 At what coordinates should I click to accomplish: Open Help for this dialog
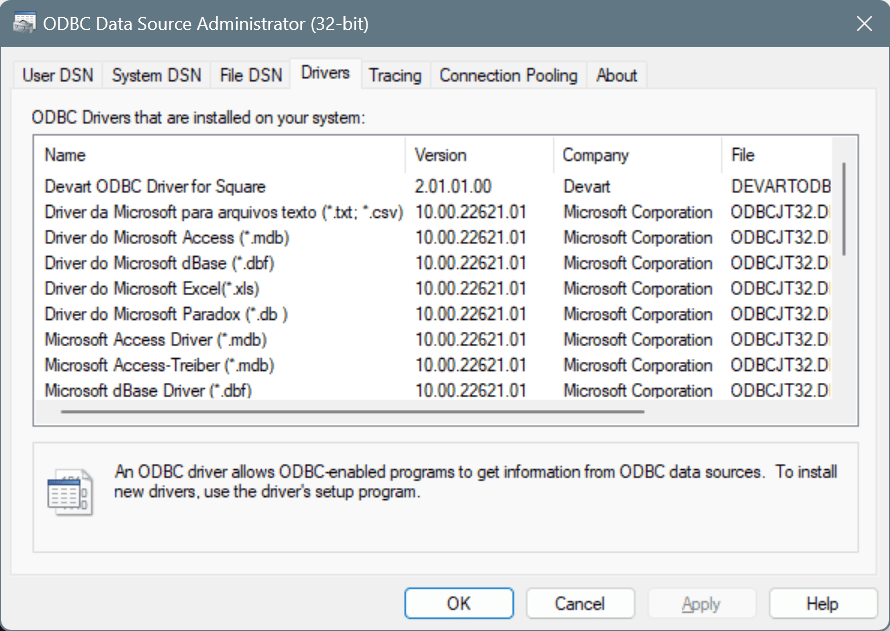[822, 603]
